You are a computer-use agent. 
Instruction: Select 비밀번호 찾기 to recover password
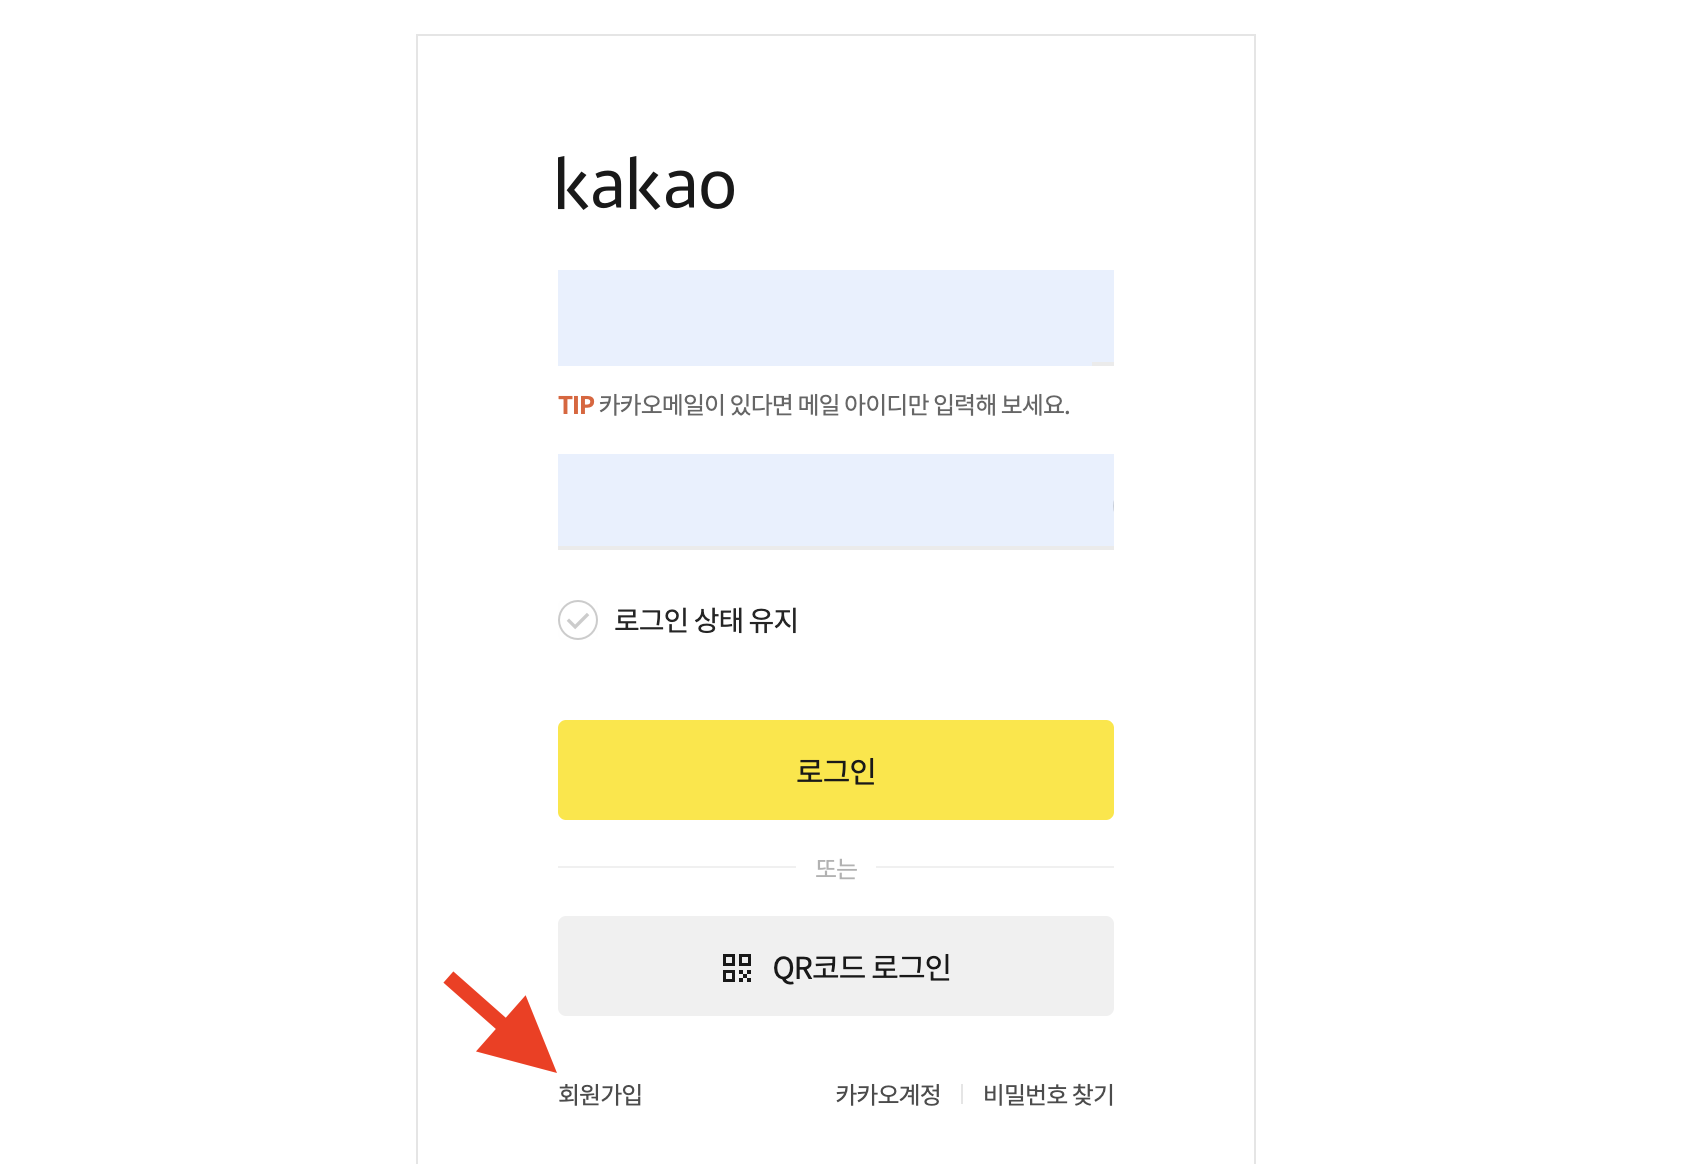tap(1048, 1094)
